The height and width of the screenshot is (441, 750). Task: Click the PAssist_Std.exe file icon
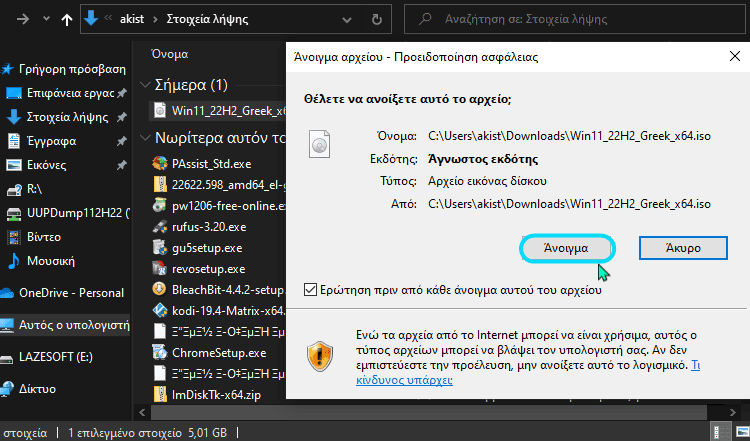tap(159, 164)
